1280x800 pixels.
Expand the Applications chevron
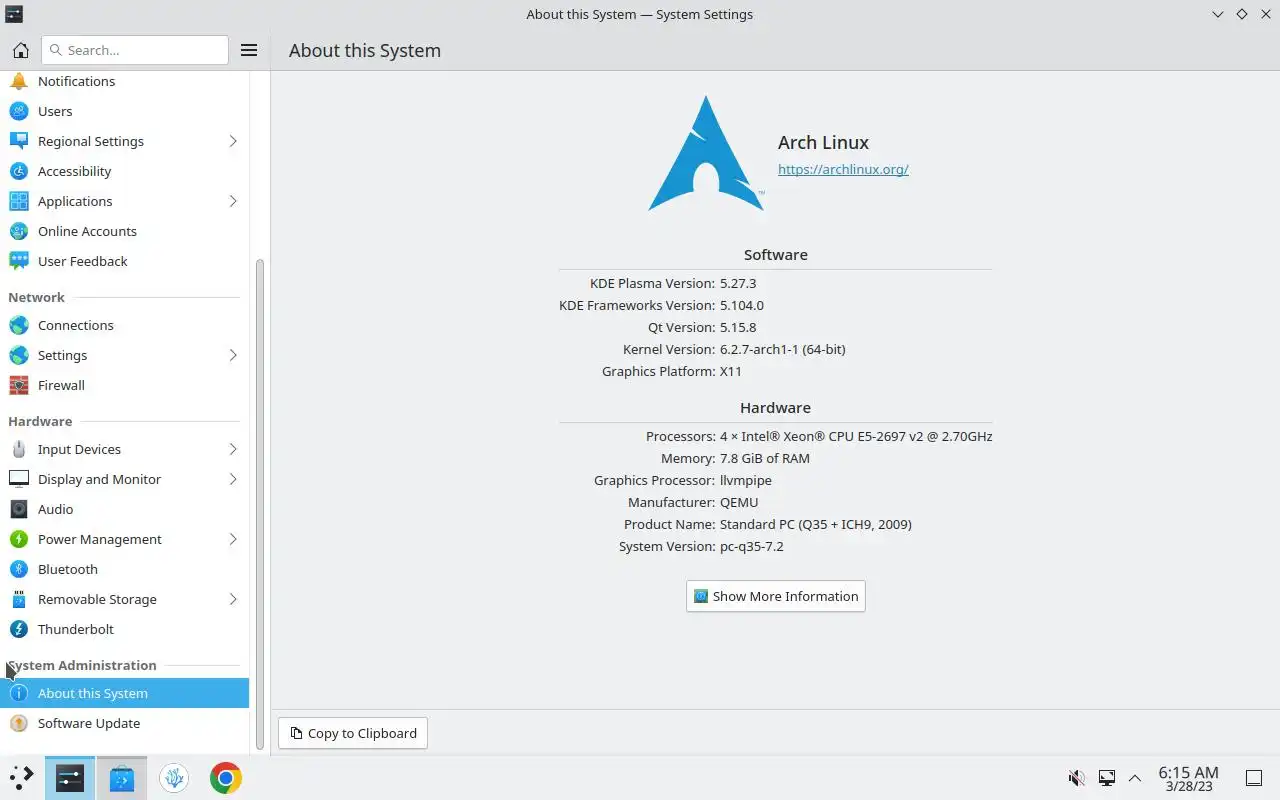click(x=233, y=201)
